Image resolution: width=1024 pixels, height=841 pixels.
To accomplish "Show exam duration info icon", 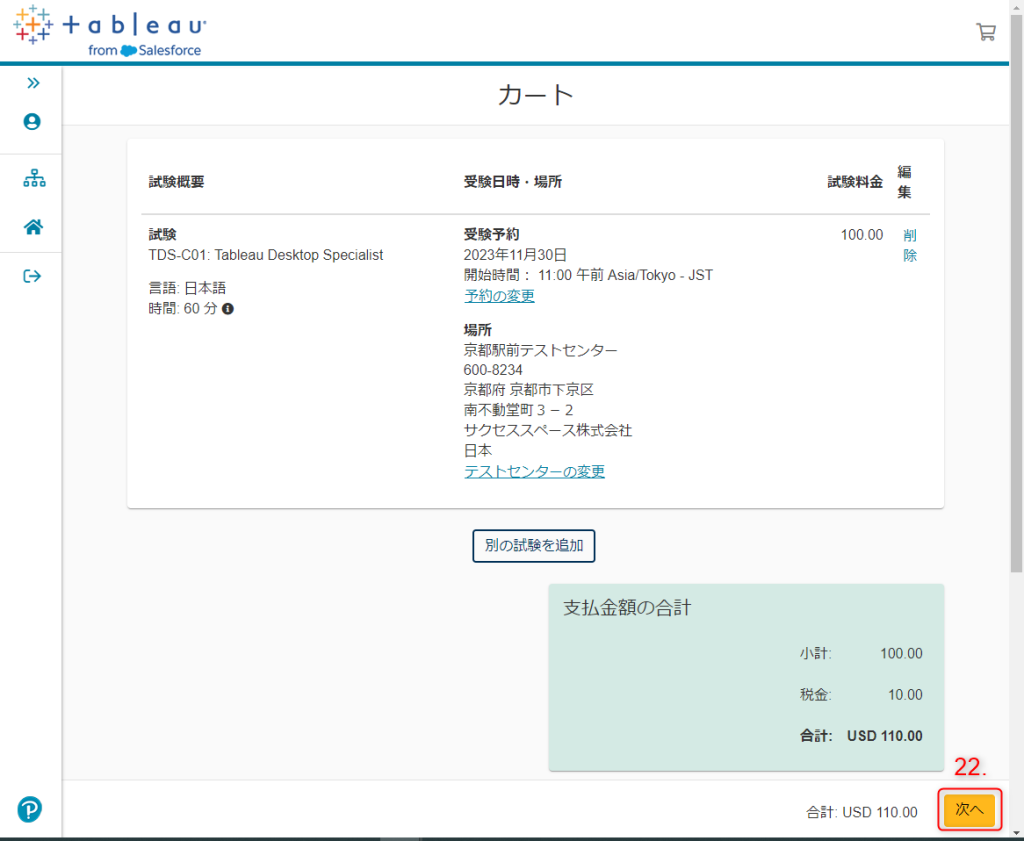I will click(228, 309).
